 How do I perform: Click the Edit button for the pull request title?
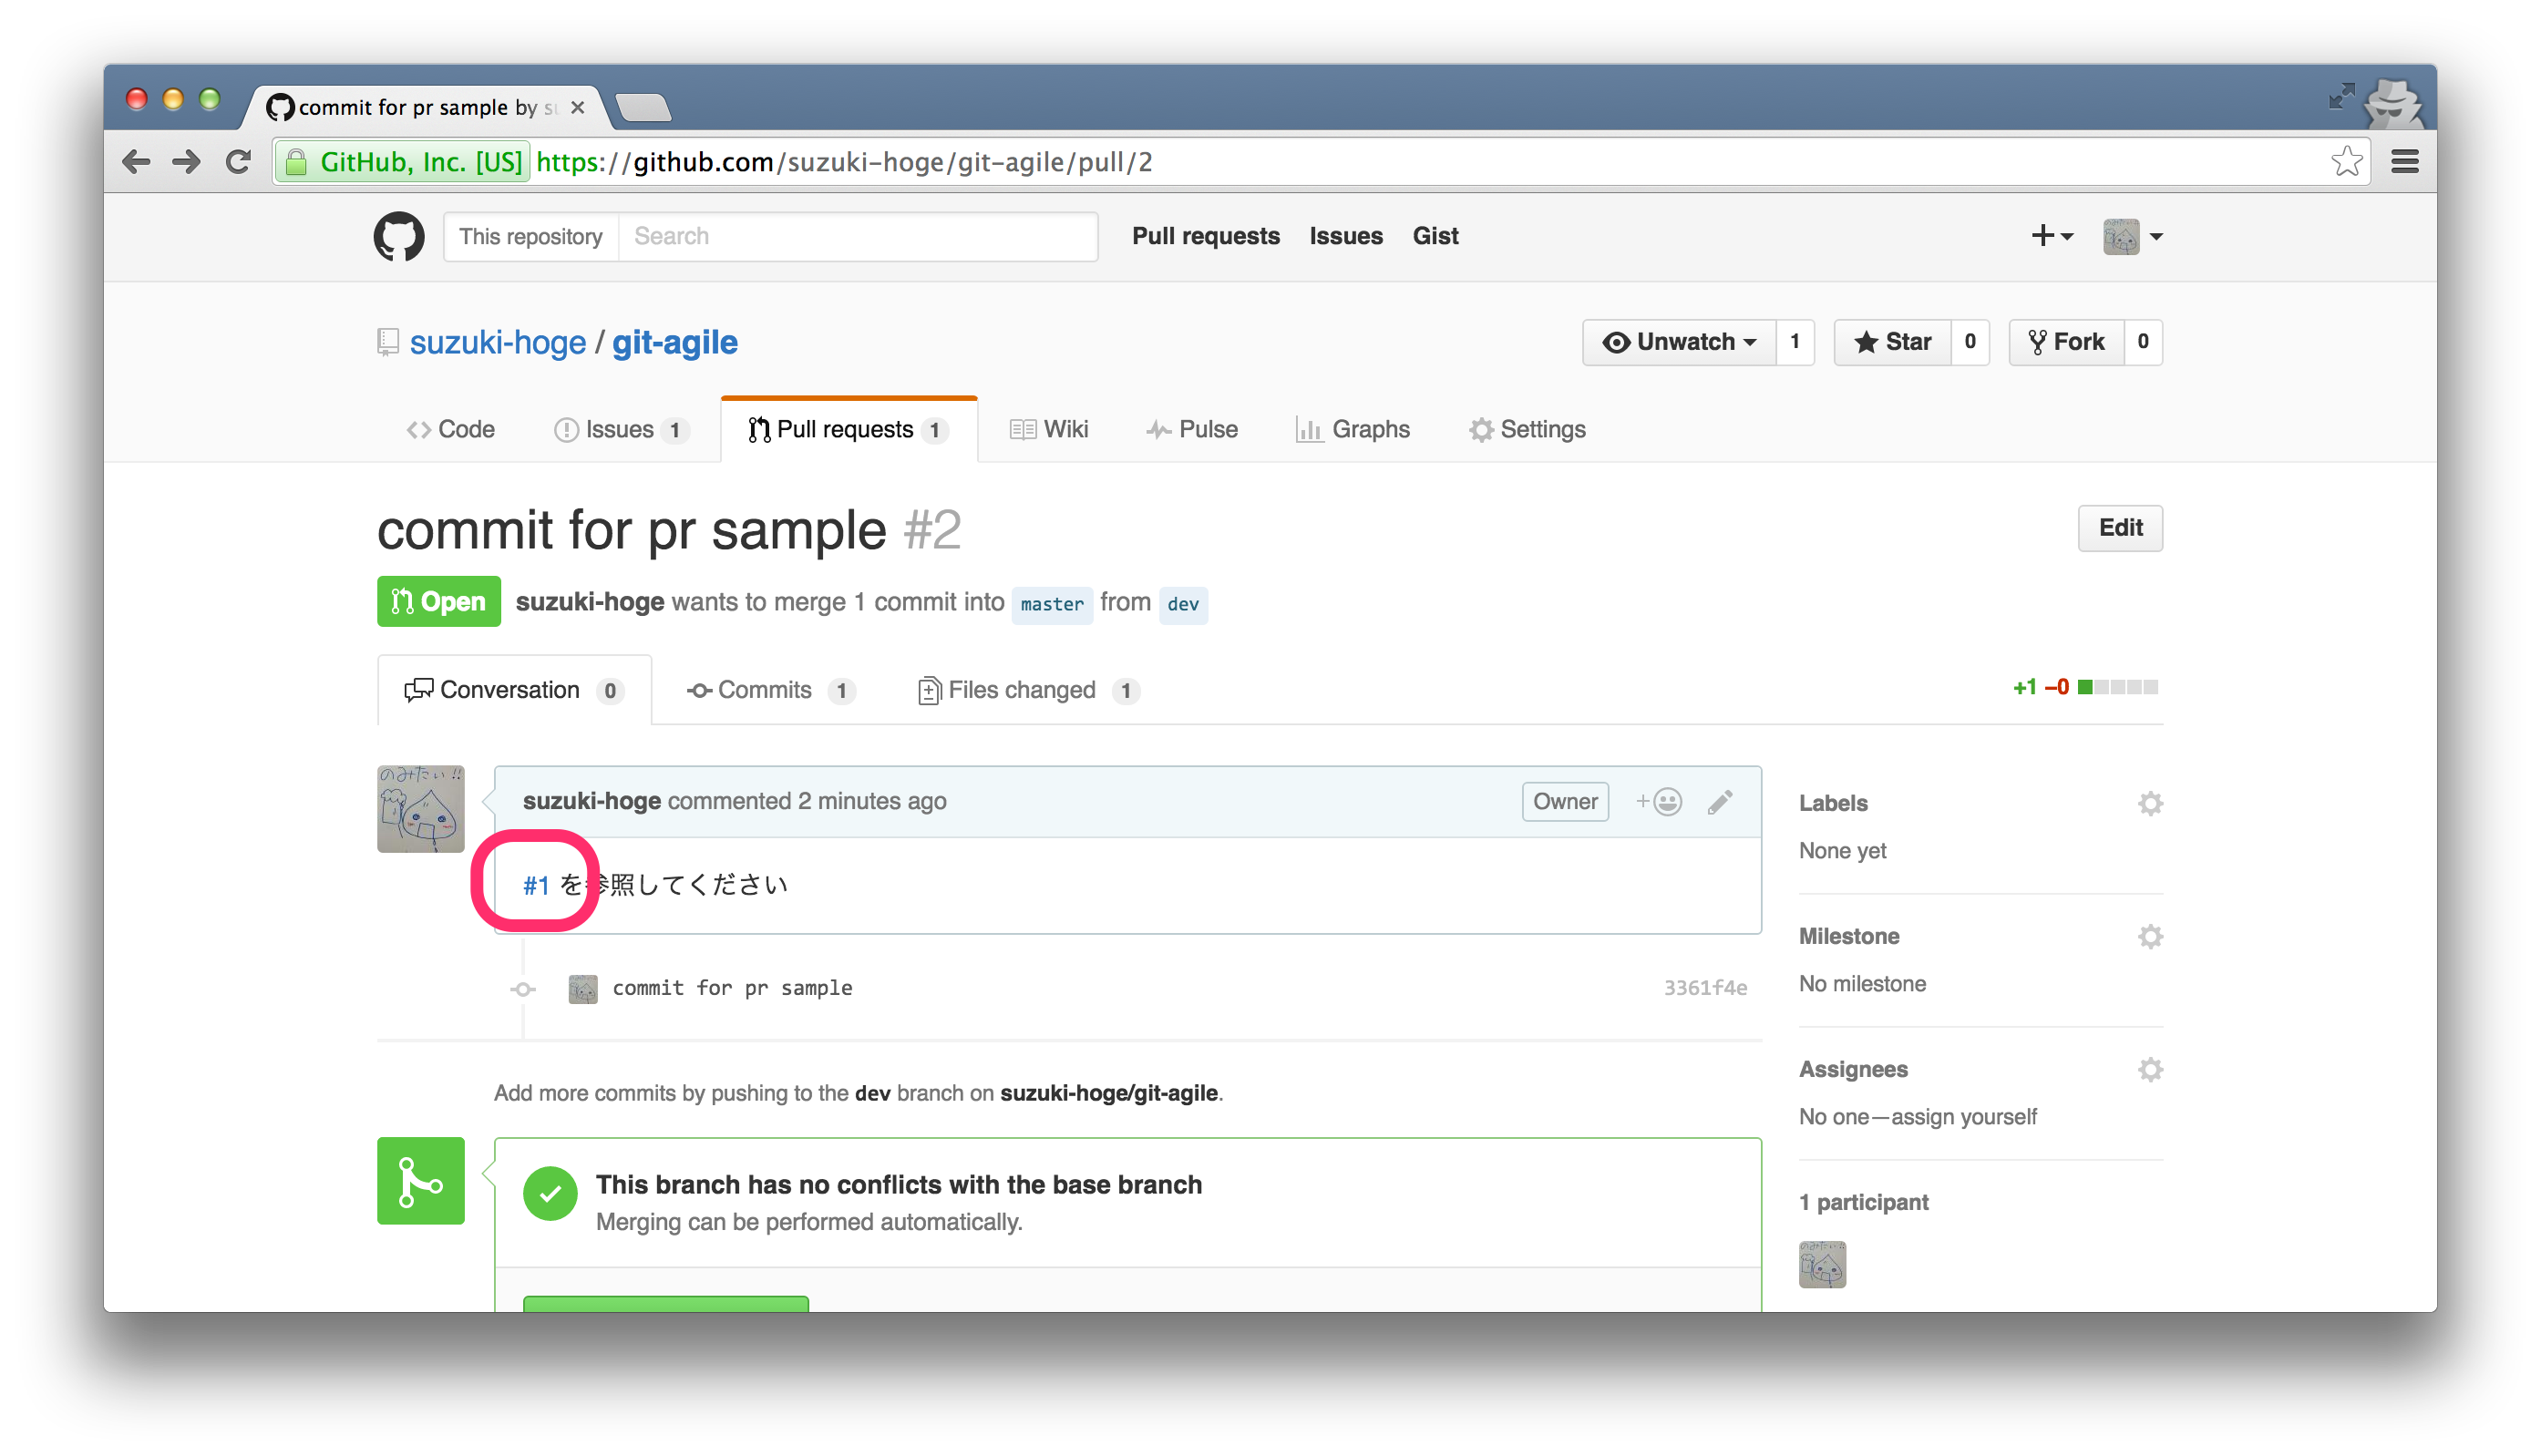click(2120, 528)
